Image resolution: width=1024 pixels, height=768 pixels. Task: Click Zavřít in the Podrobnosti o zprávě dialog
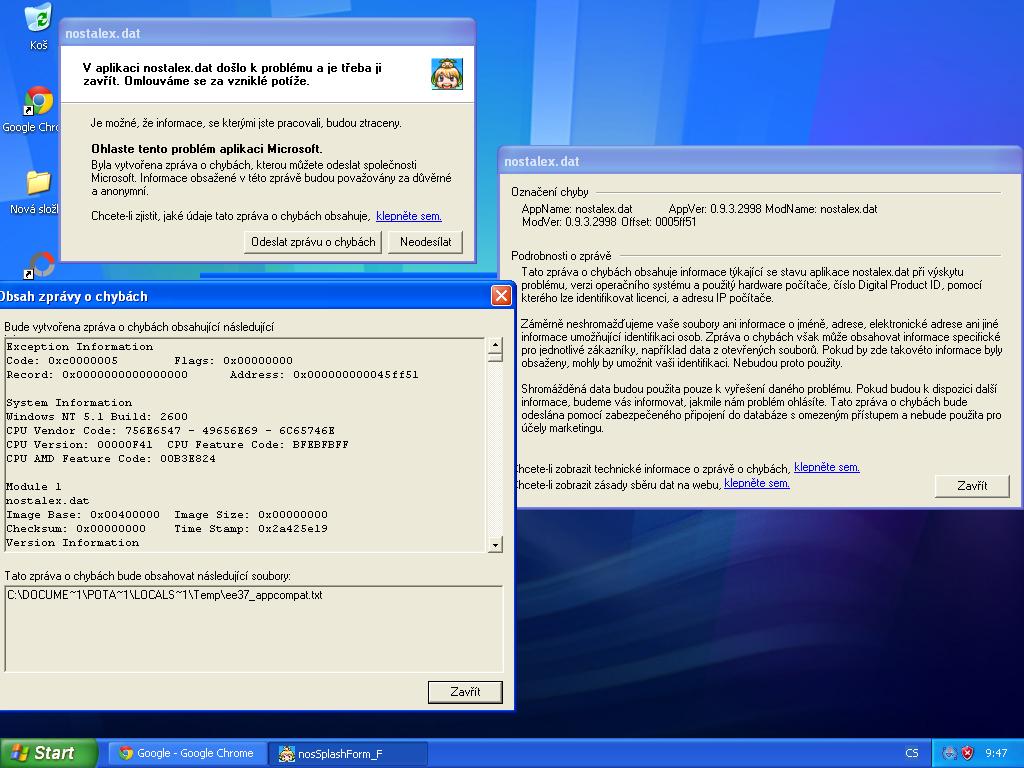click(x=972, y=486)
